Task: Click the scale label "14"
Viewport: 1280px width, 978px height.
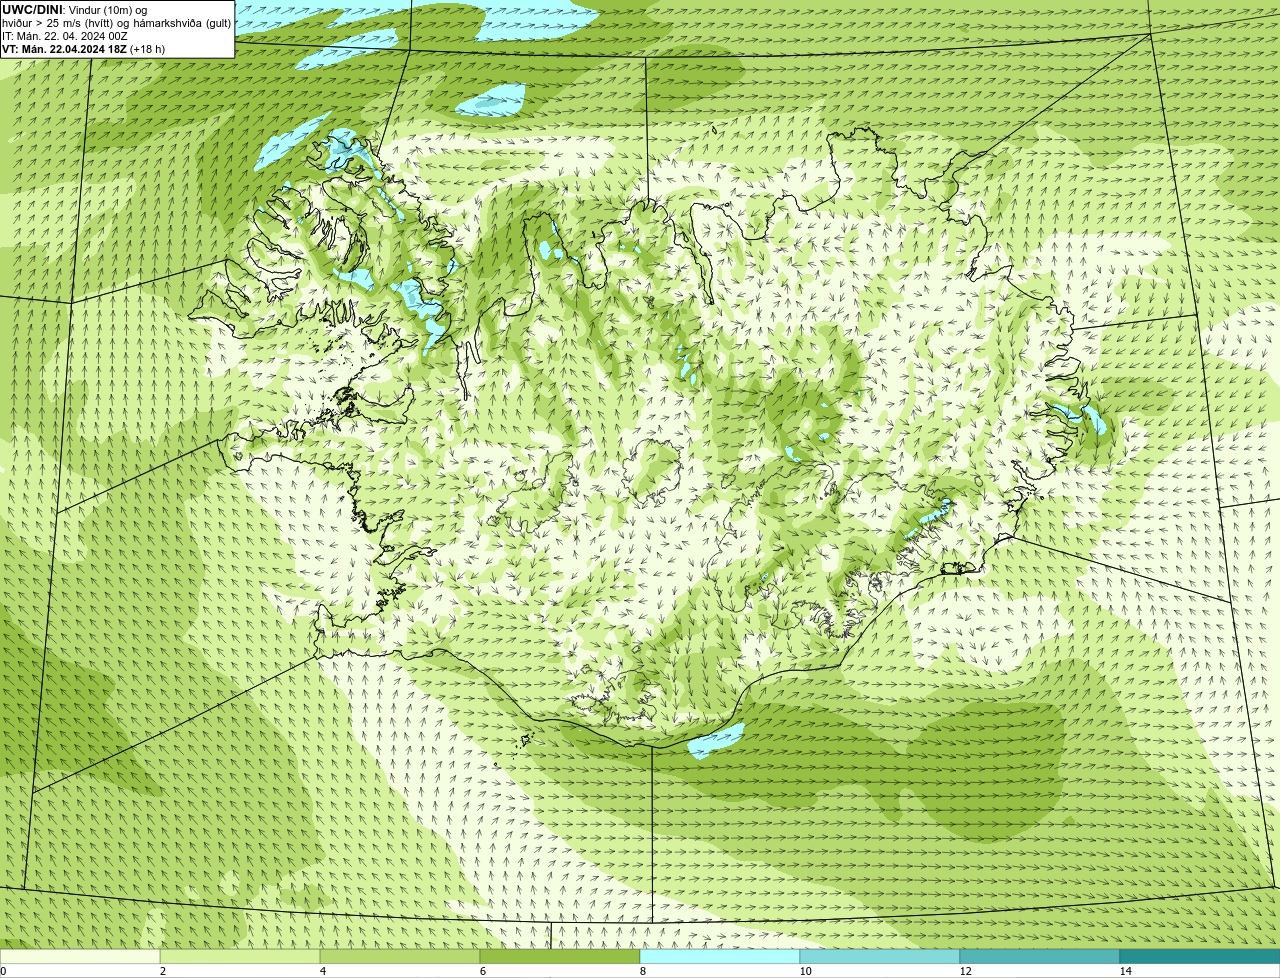Action: click(x=1125, y=971)
